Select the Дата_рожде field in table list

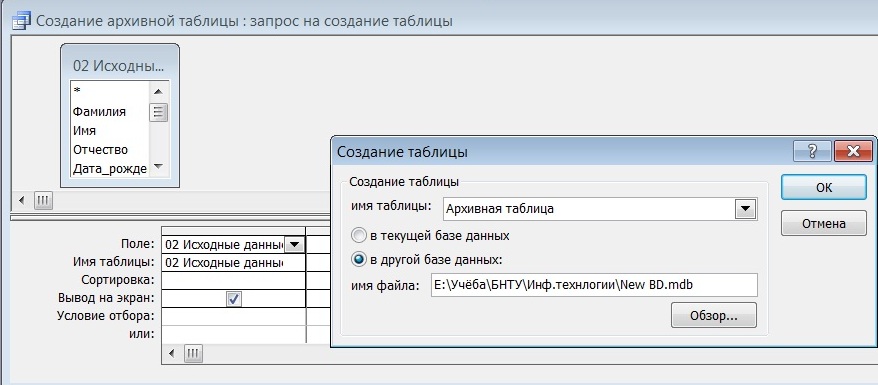[110, 168]
